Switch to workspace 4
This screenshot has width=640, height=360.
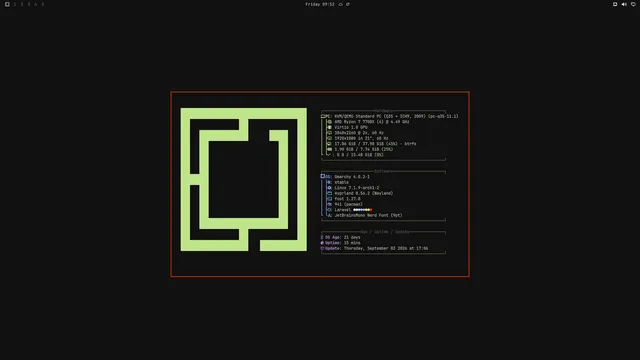36,4
